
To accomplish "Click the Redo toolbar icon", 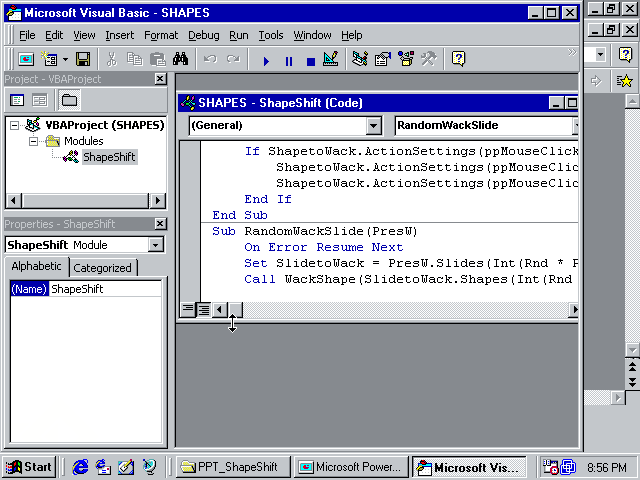I will [233, 59].
